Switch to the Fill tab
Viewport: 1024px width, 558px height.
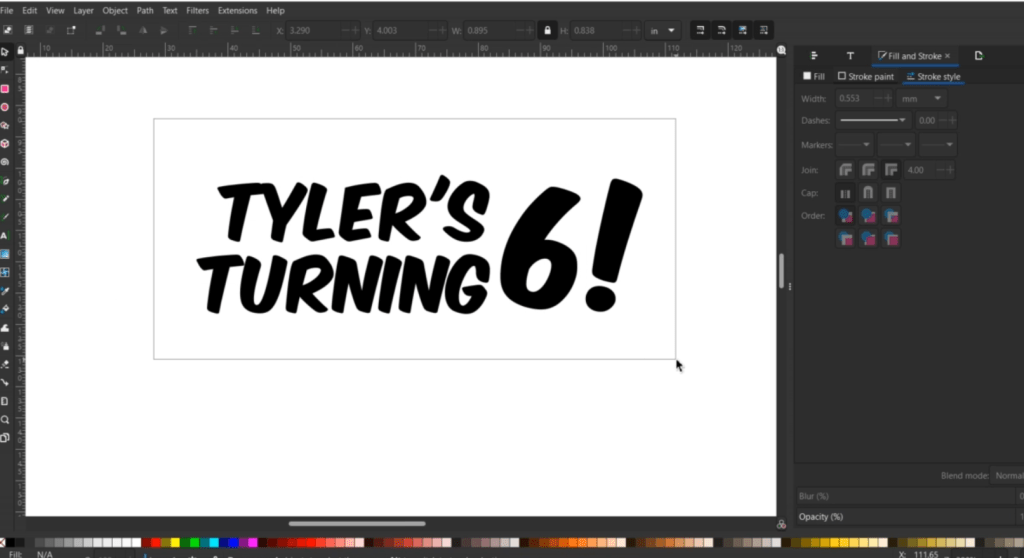coord(814,76)
